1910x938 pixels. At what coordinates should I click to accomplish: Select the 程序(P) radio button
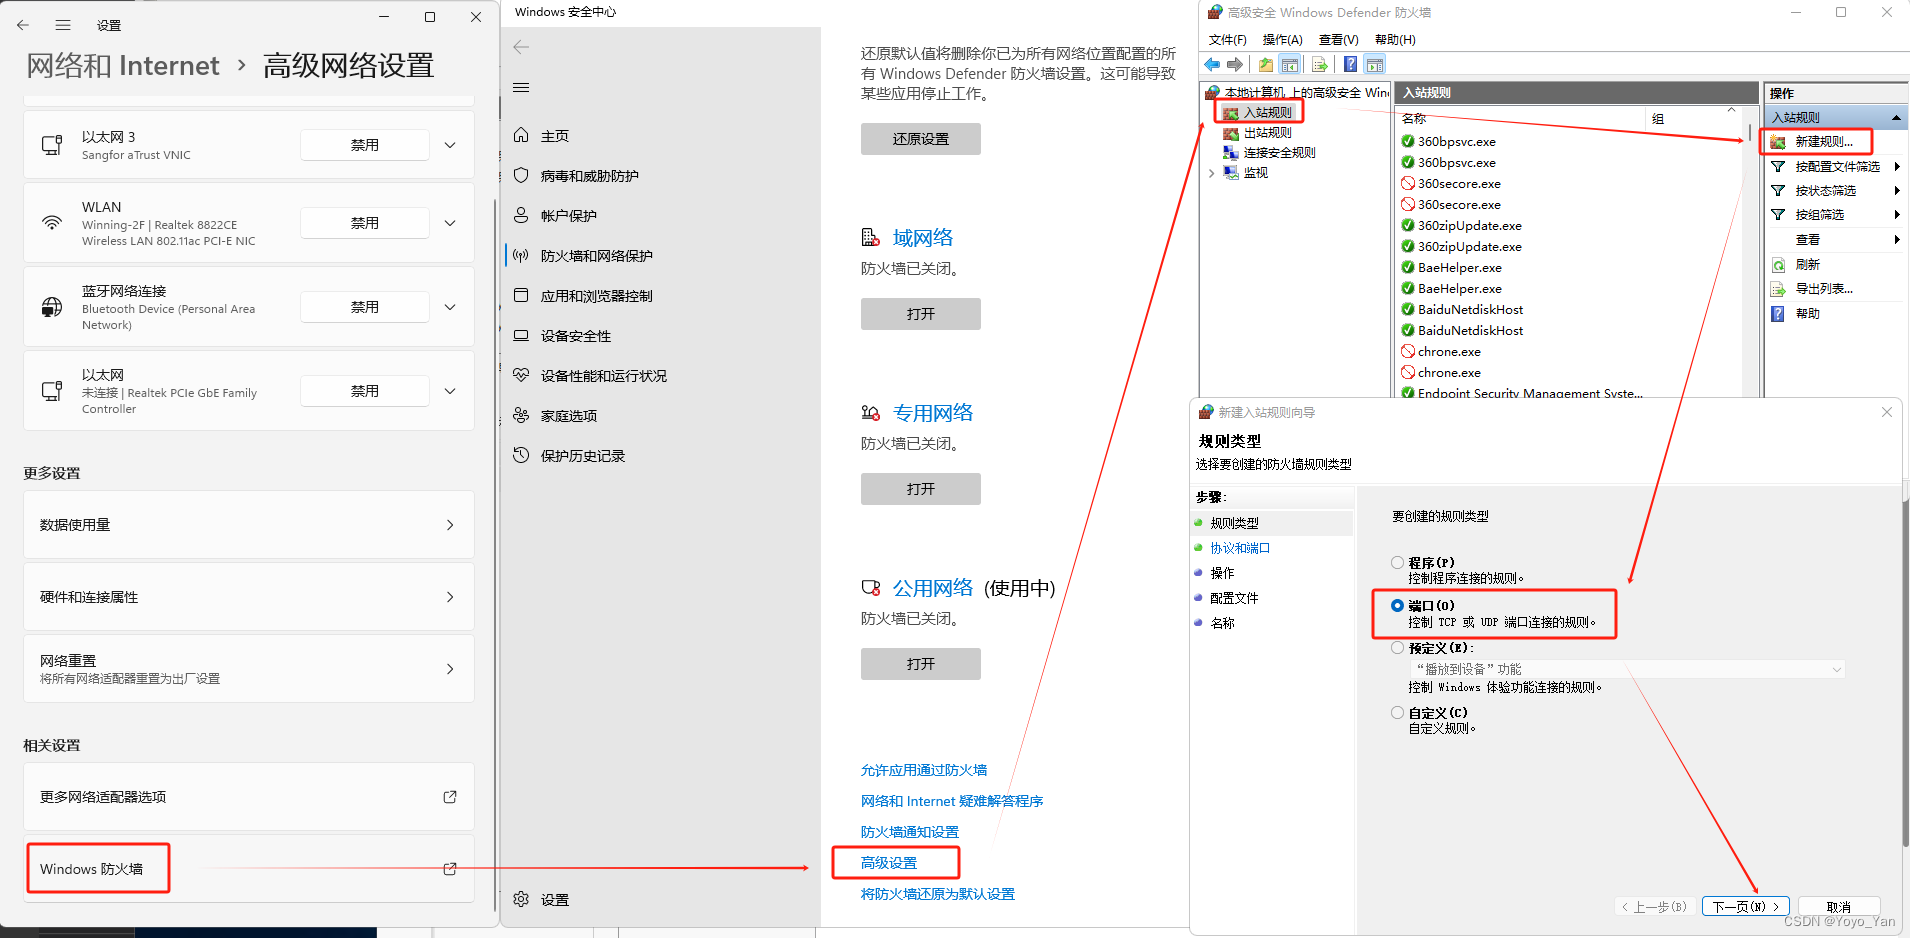click(x=1397, y=563)
